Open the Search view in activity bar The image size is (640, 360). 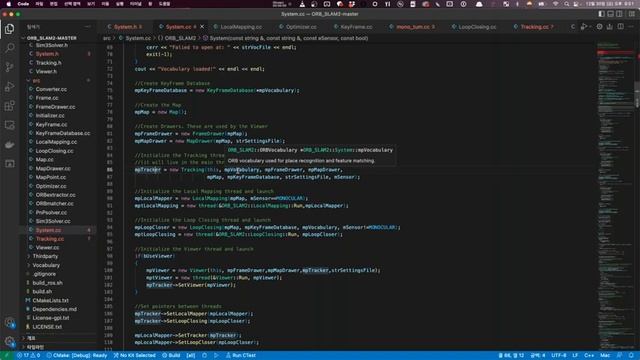tap(9, 48)
